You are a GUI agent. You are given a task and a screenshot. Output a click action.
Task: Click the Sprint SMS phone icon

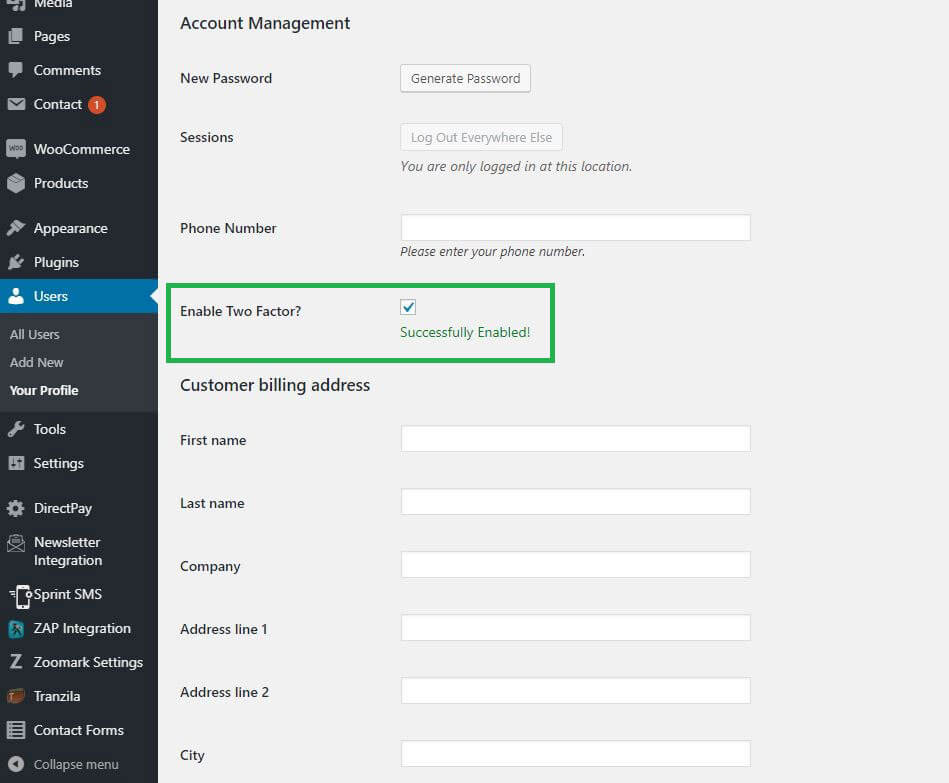pyautogui.click(x=21, y=596)
